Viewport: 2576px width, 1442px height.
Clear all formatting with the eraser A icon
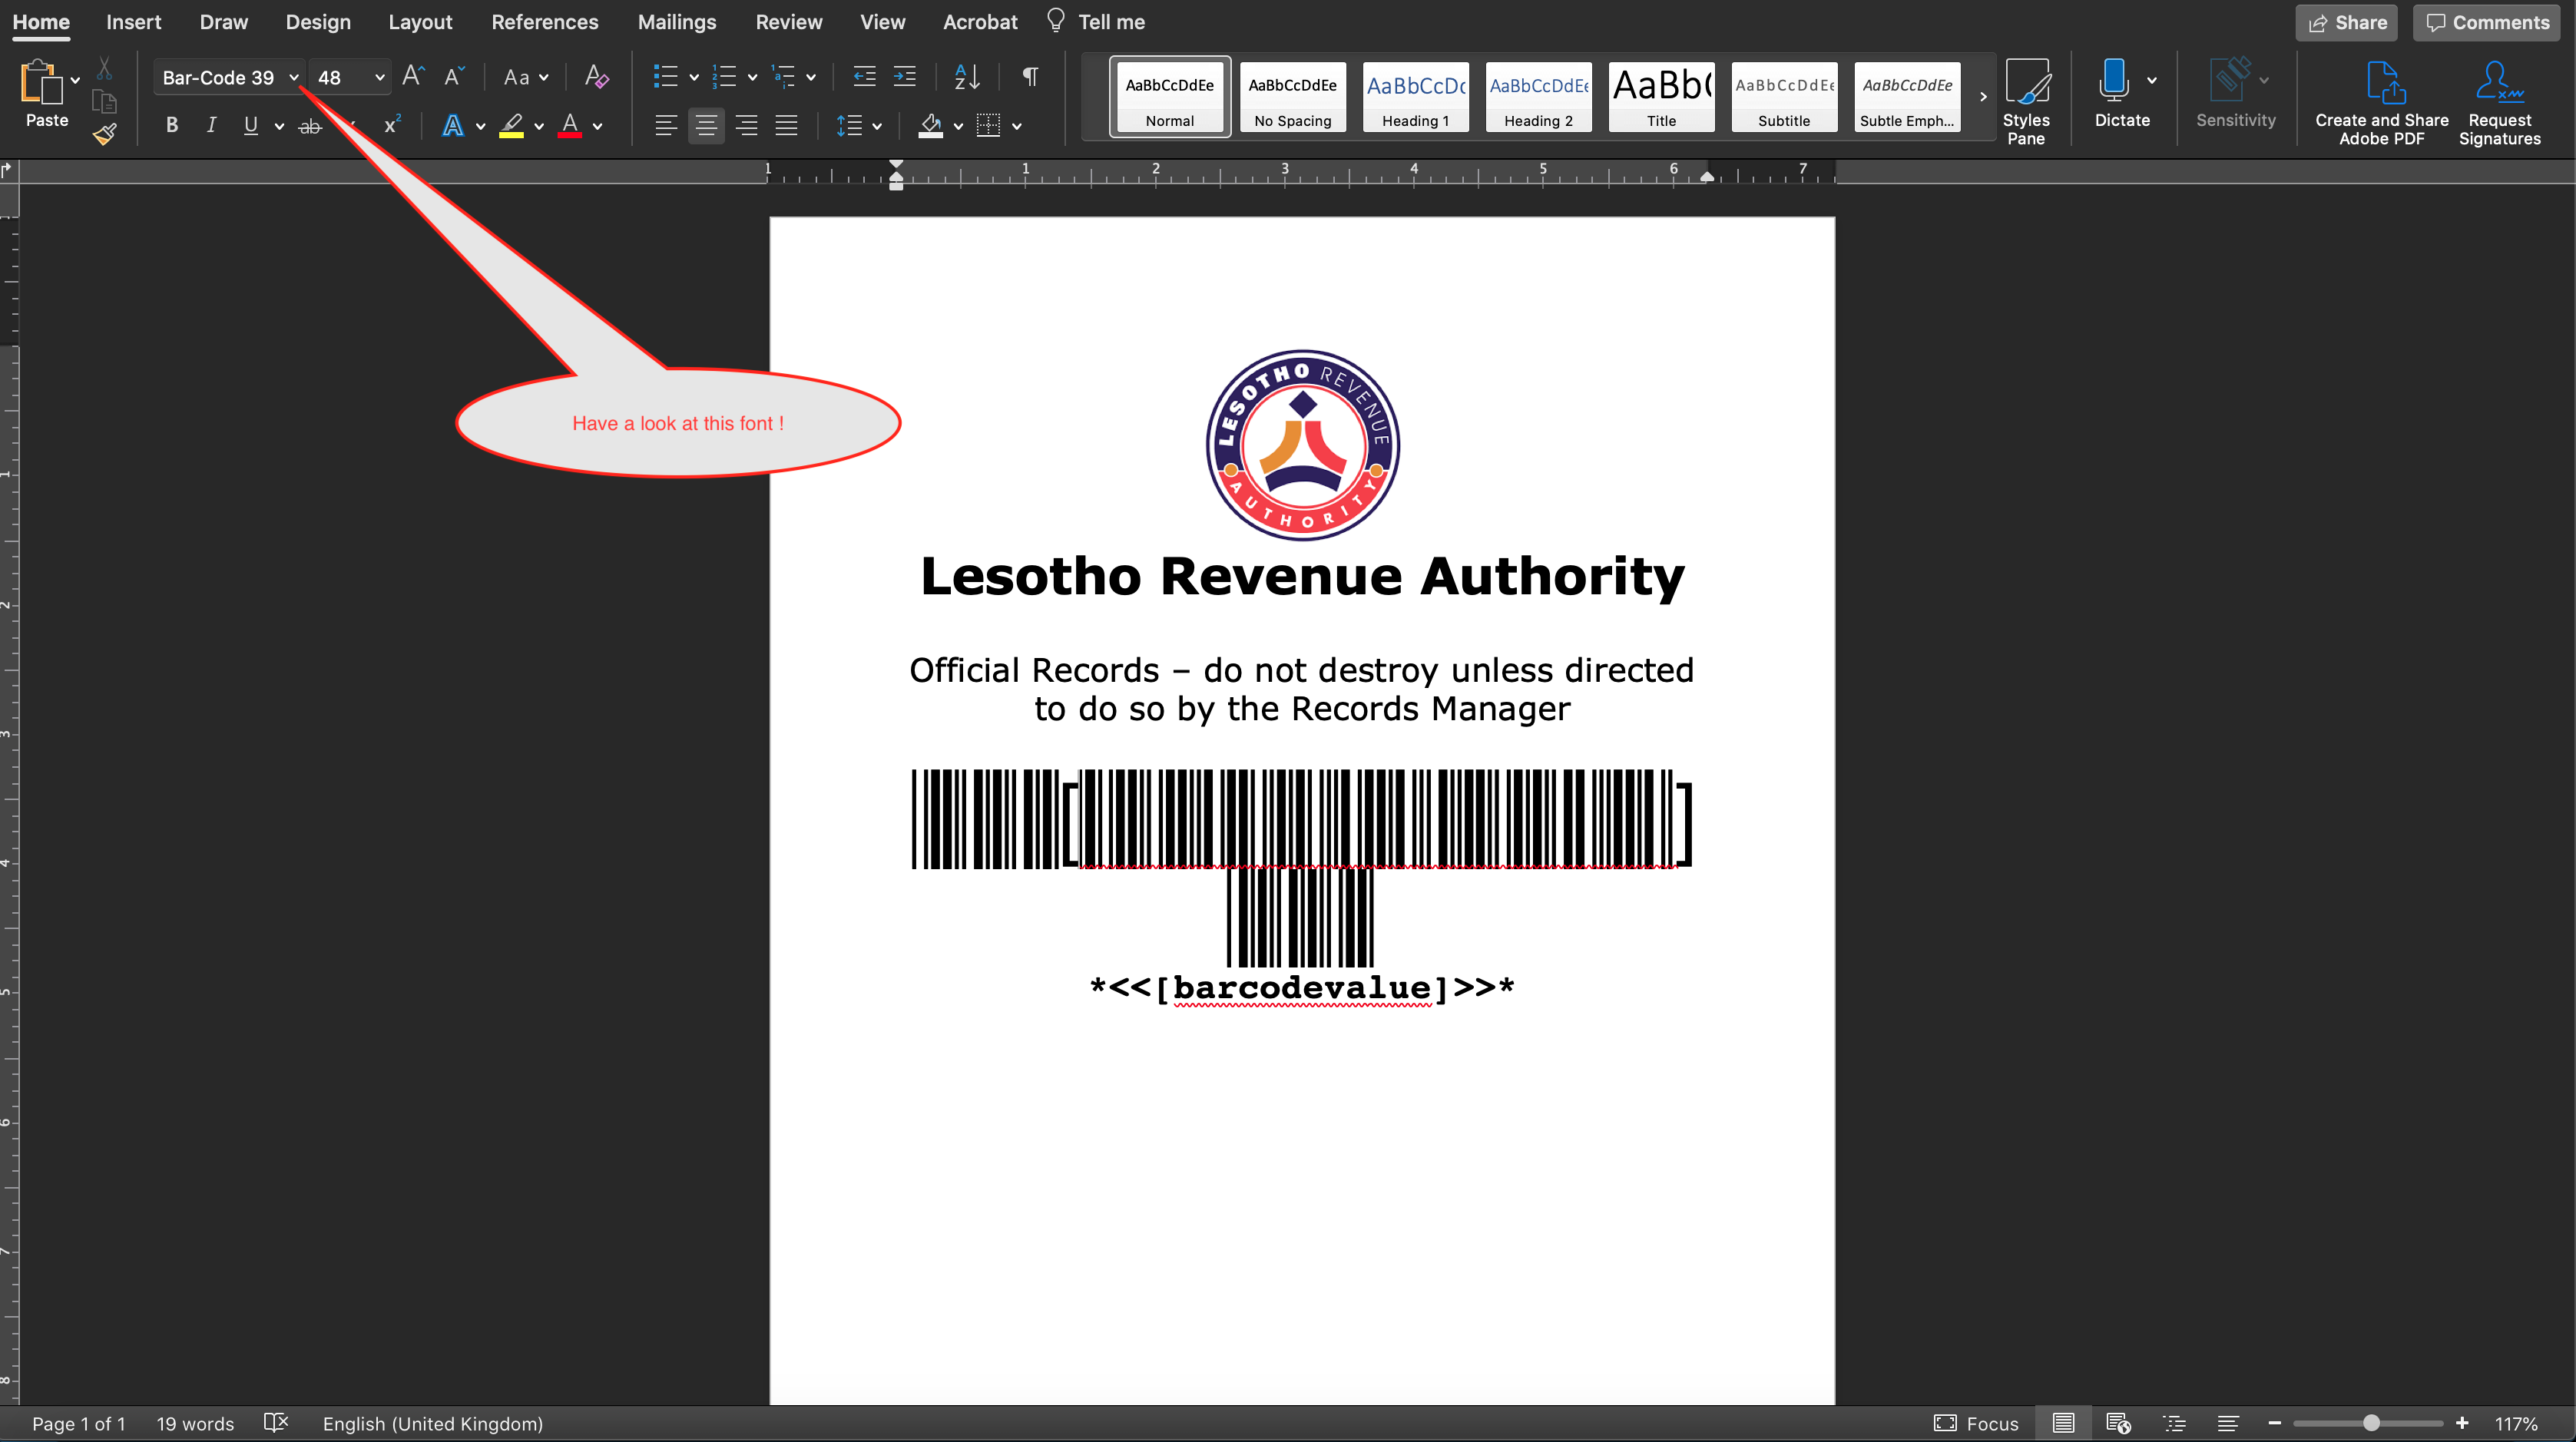point(596,76)
